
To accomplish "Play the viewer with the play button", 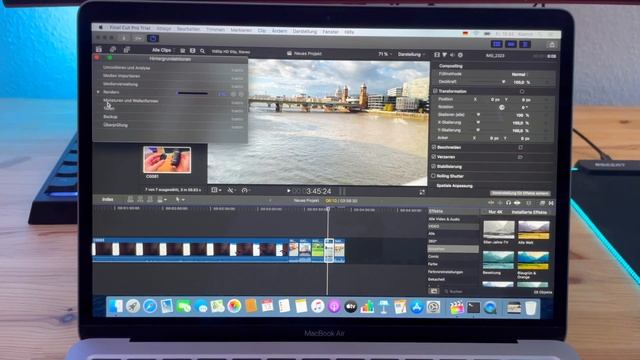I will (289, 191).
